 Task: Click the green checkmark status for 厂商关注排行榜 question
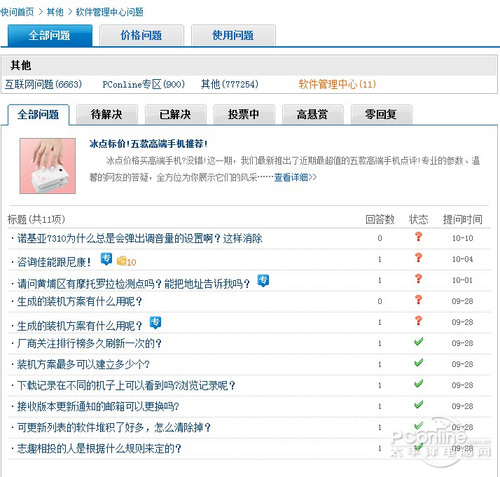pyautogui.click(x=418, y=342)
